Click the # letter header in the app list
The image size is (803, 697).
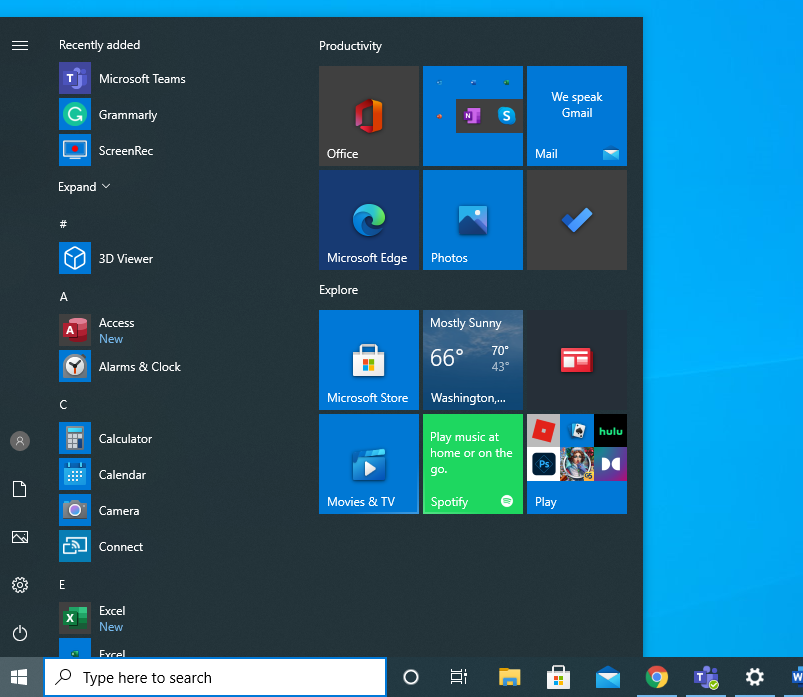(63, 224)
